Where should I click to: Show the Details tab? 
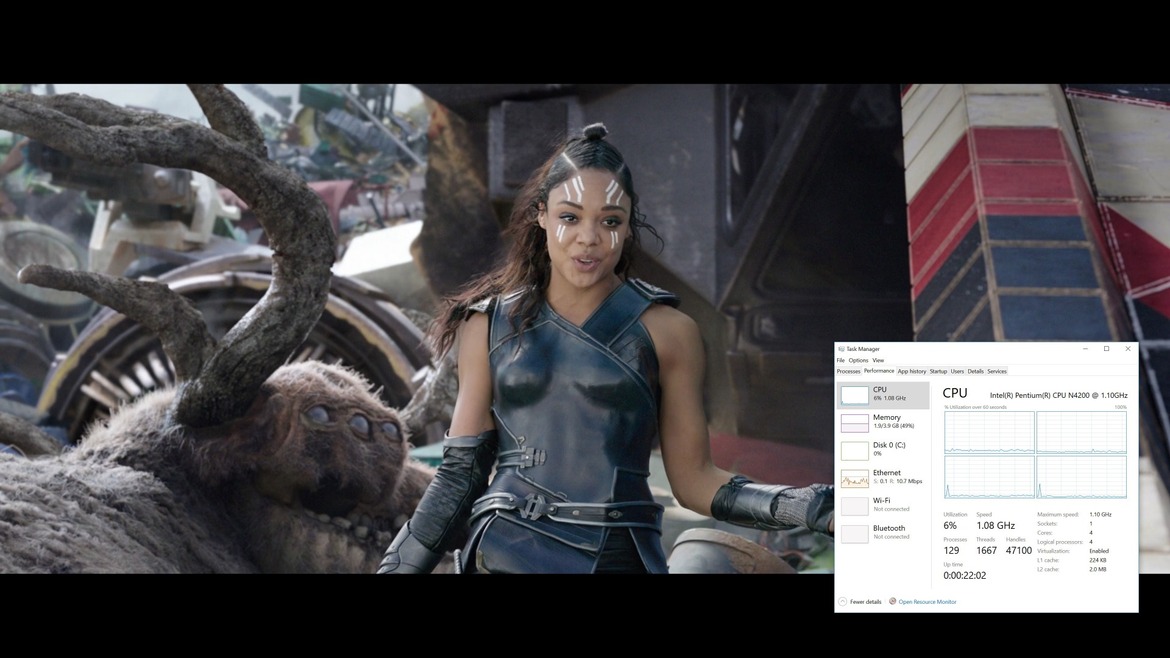(975, 372)
